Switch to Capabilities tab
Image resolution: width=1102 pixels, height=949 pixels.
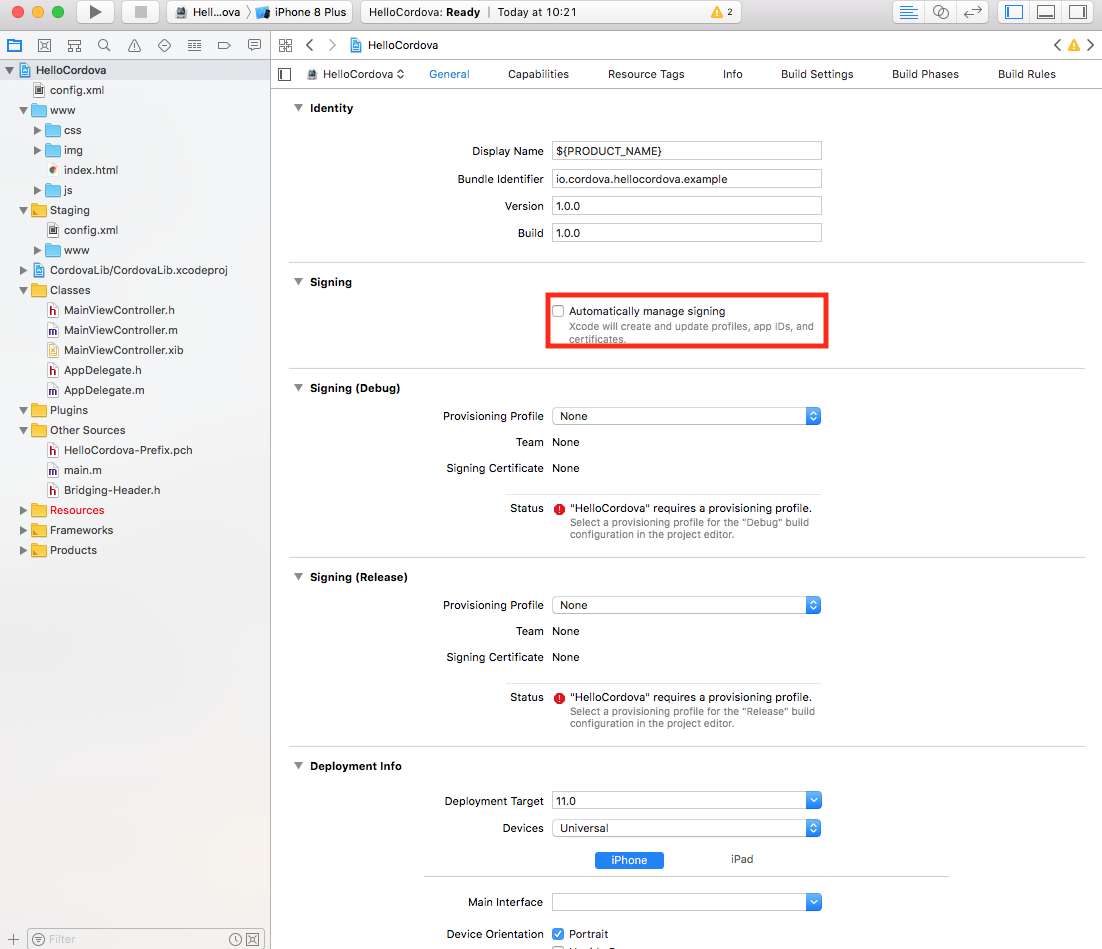point(538,75)
